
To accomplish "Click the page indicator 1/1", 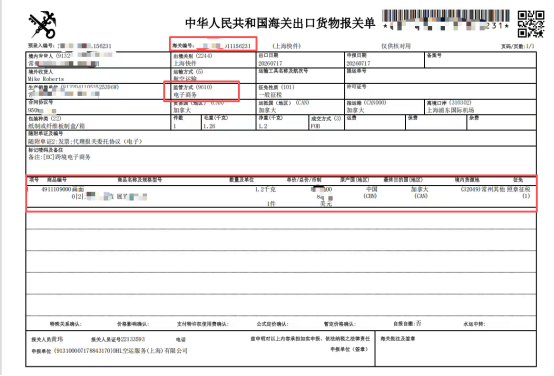I will tap(530, 46).
